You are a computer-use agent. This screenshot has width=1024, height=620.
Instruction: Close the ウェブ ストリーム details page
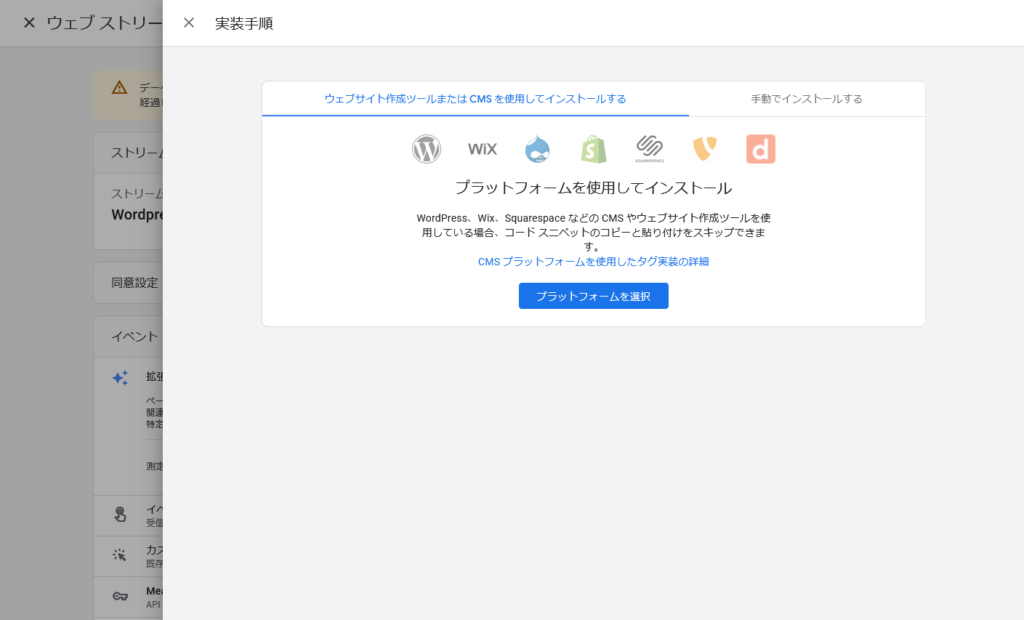coord(28,23)
